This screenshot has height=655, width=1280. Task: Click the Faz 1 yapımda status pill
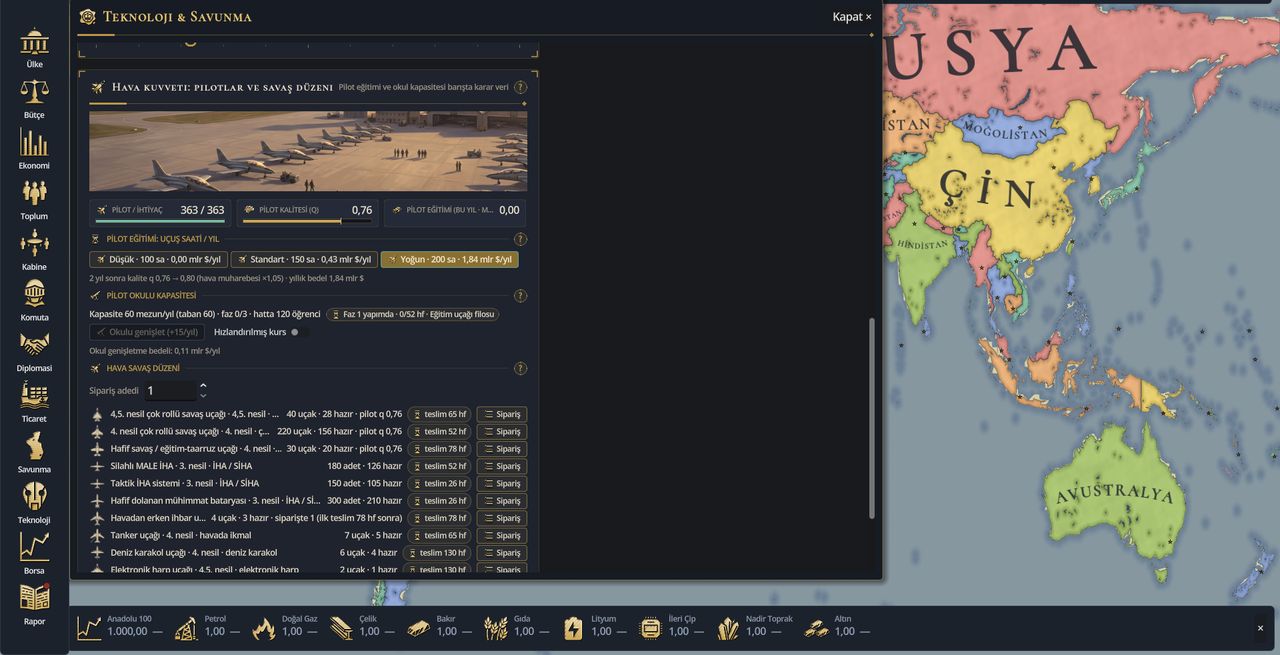click(413, 314)
